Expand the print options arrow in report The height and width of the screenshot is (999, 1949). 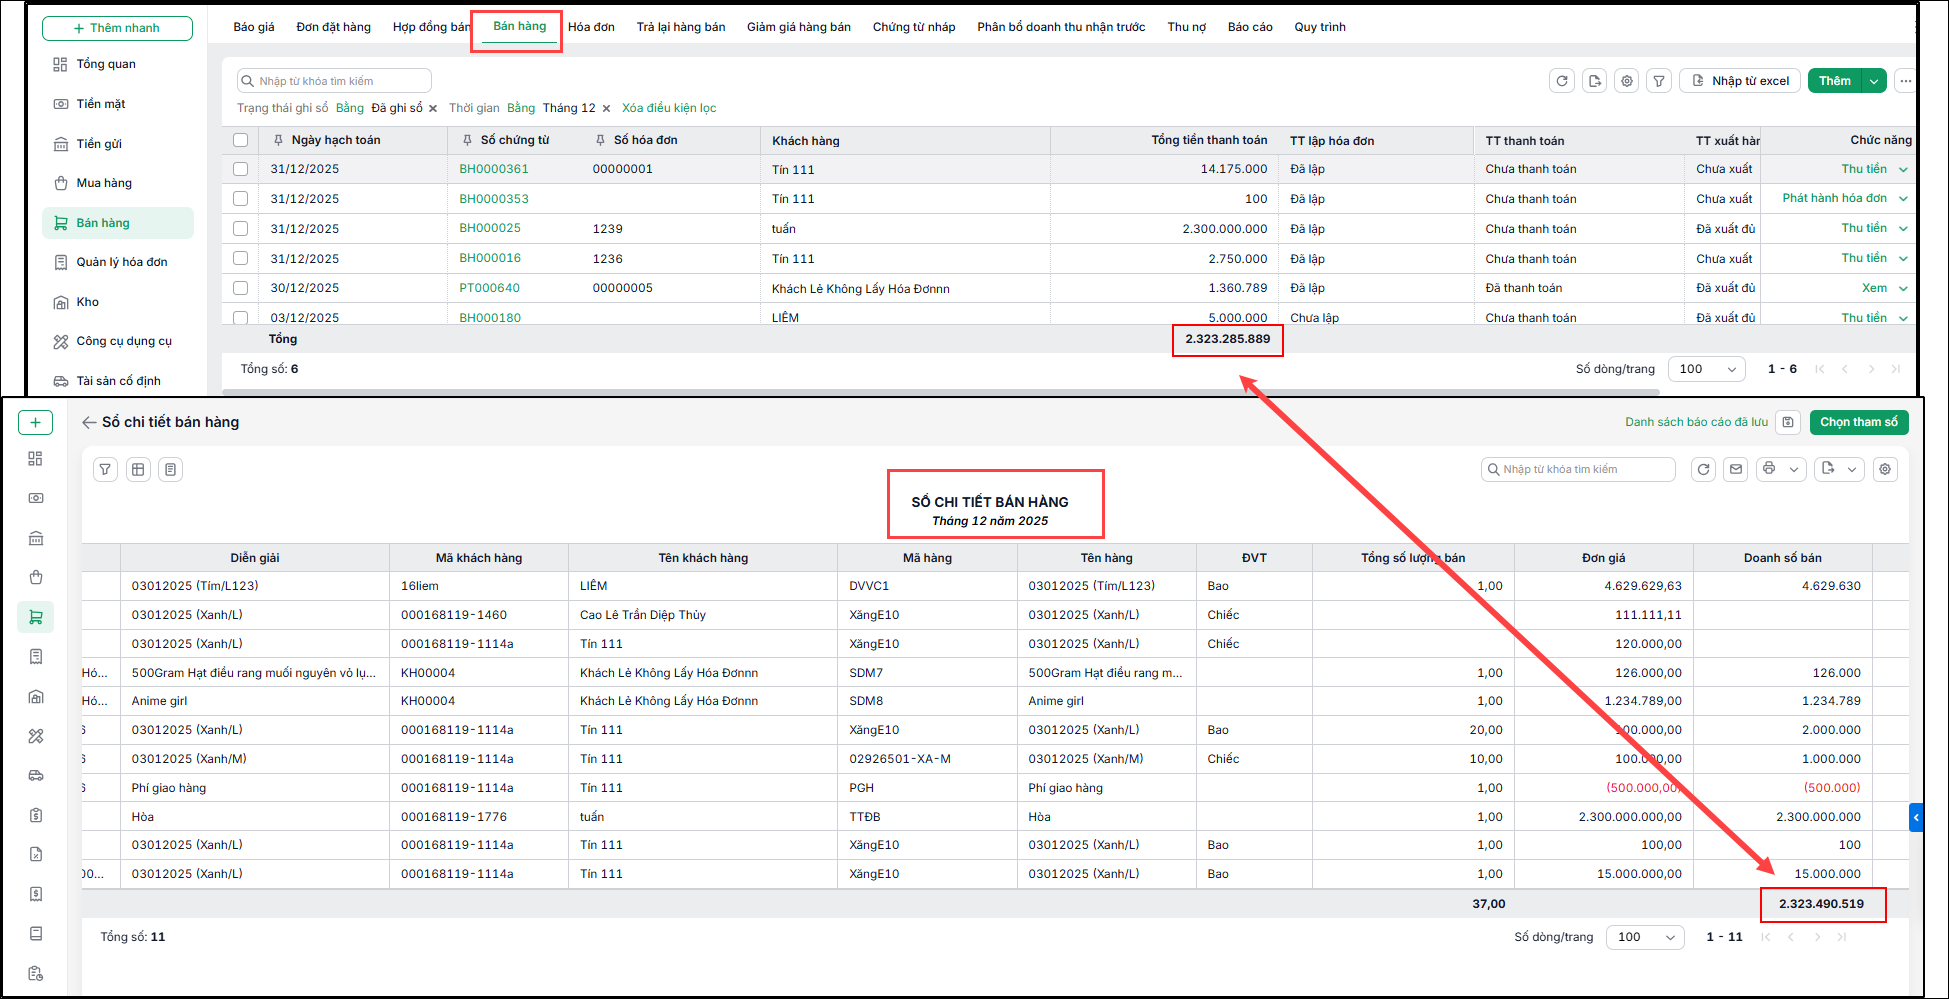[x=1794, y=469]
